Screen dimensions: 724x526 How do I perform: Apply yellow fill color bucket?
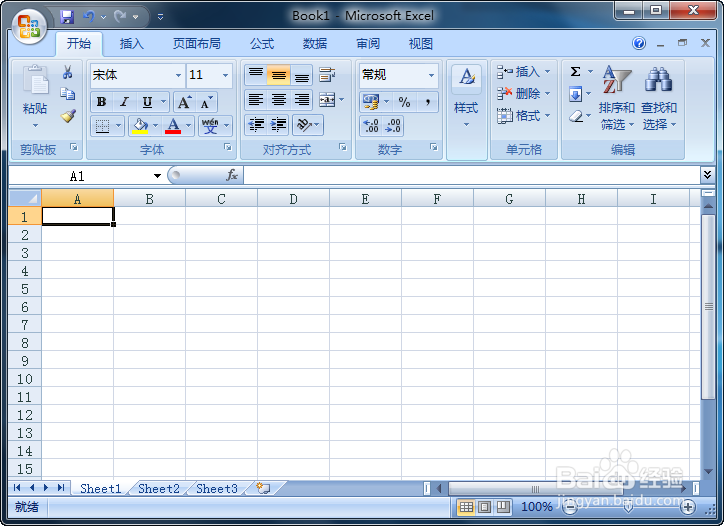coord(139,125)
